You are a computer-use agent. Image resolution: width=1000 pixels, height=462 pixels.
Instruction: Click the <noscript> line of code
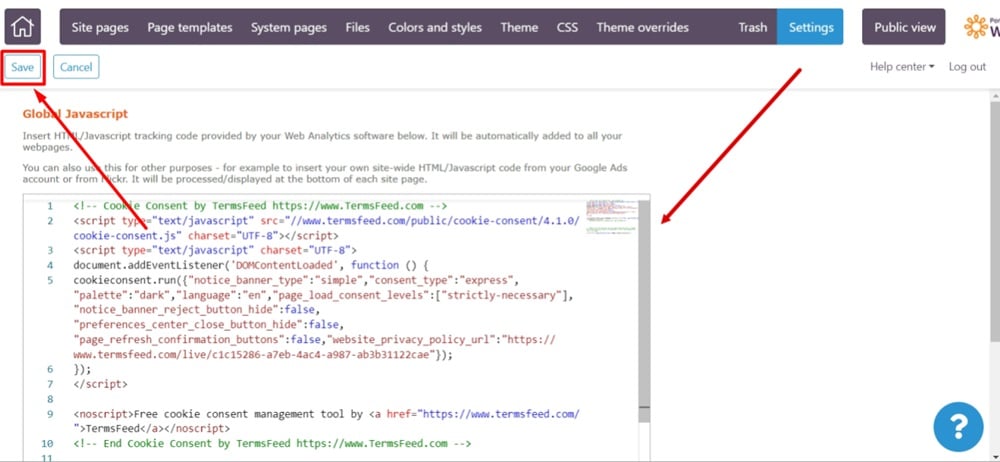(327, 414)
